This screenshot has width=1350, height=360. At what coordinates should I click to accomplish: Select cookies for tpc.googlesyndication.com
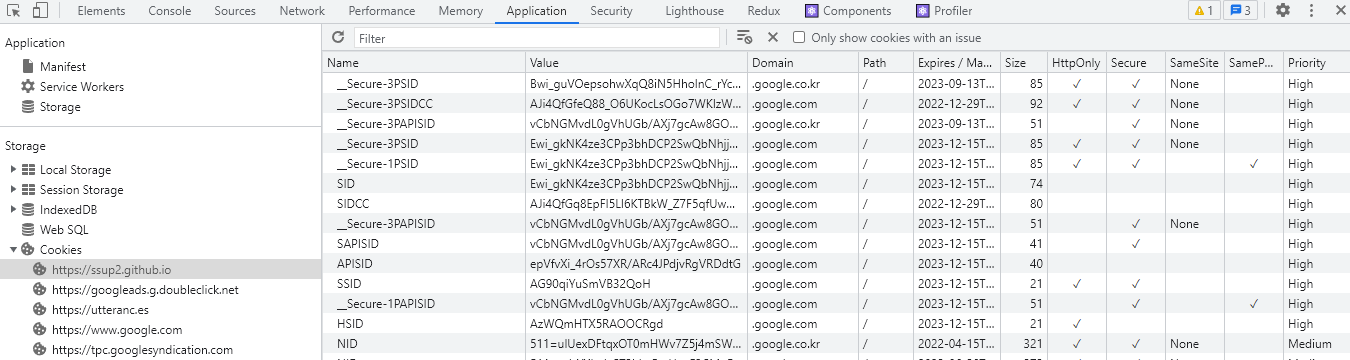click(142, 350)
